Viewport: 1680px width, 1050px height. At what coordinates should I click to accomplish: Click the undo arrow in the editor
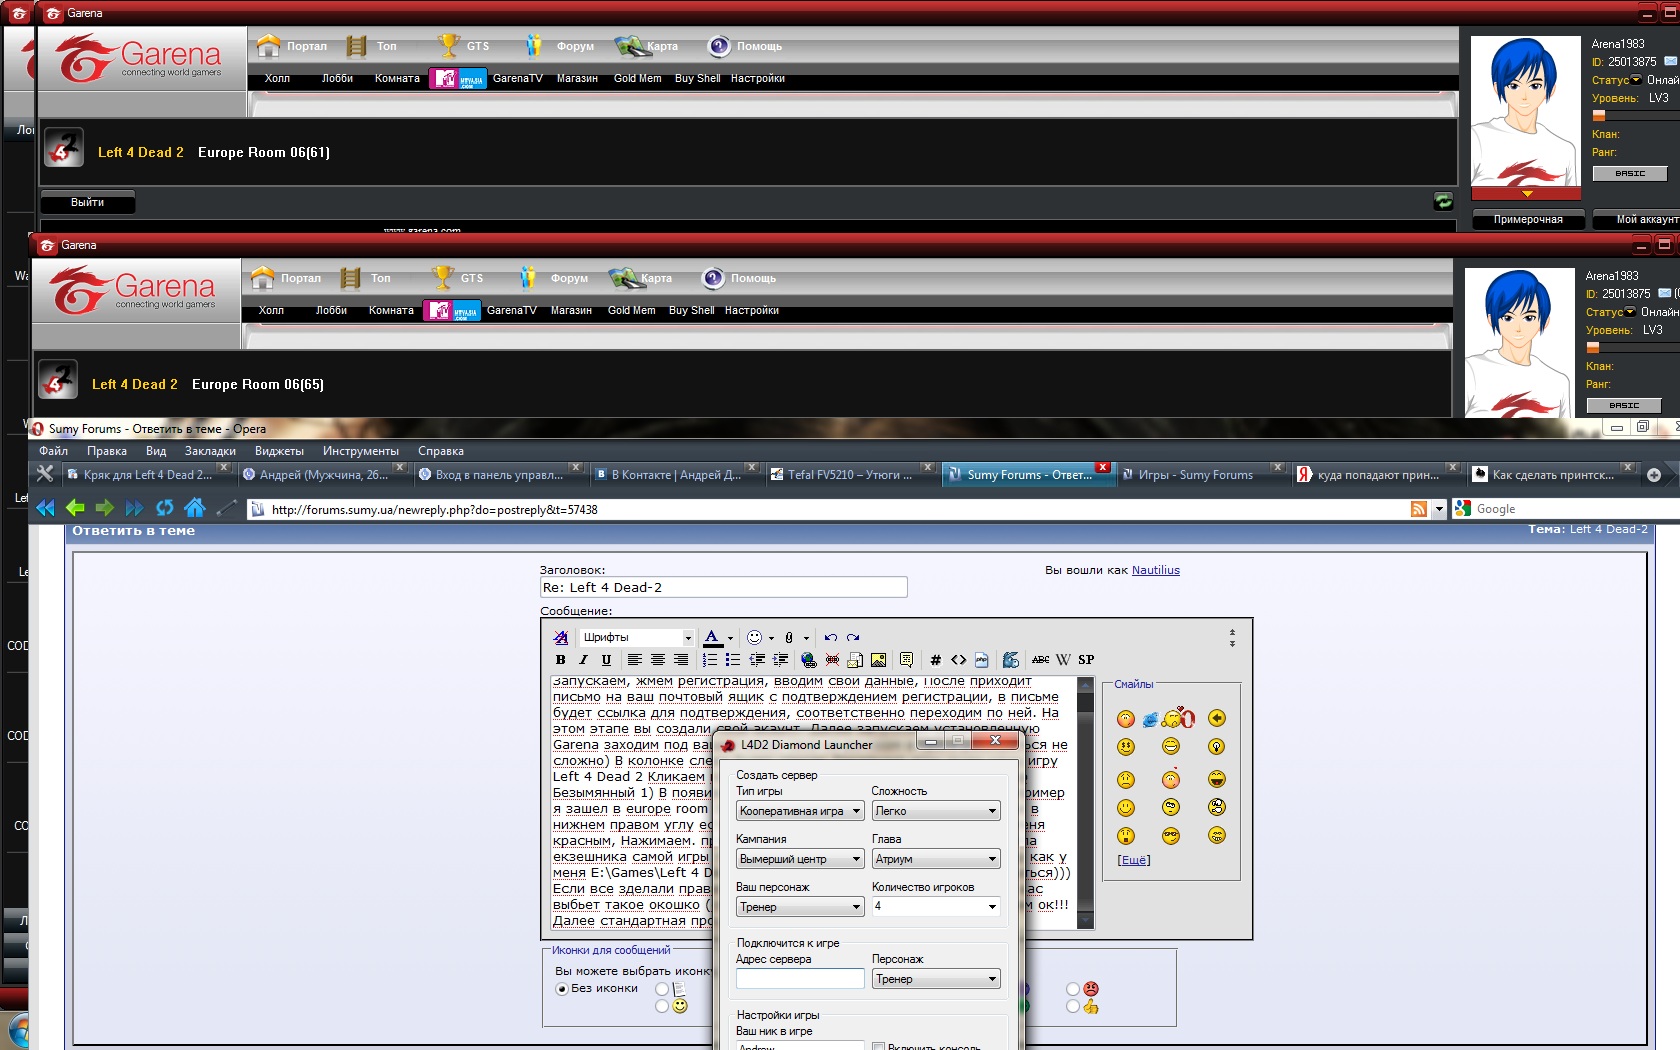[830, 637]
